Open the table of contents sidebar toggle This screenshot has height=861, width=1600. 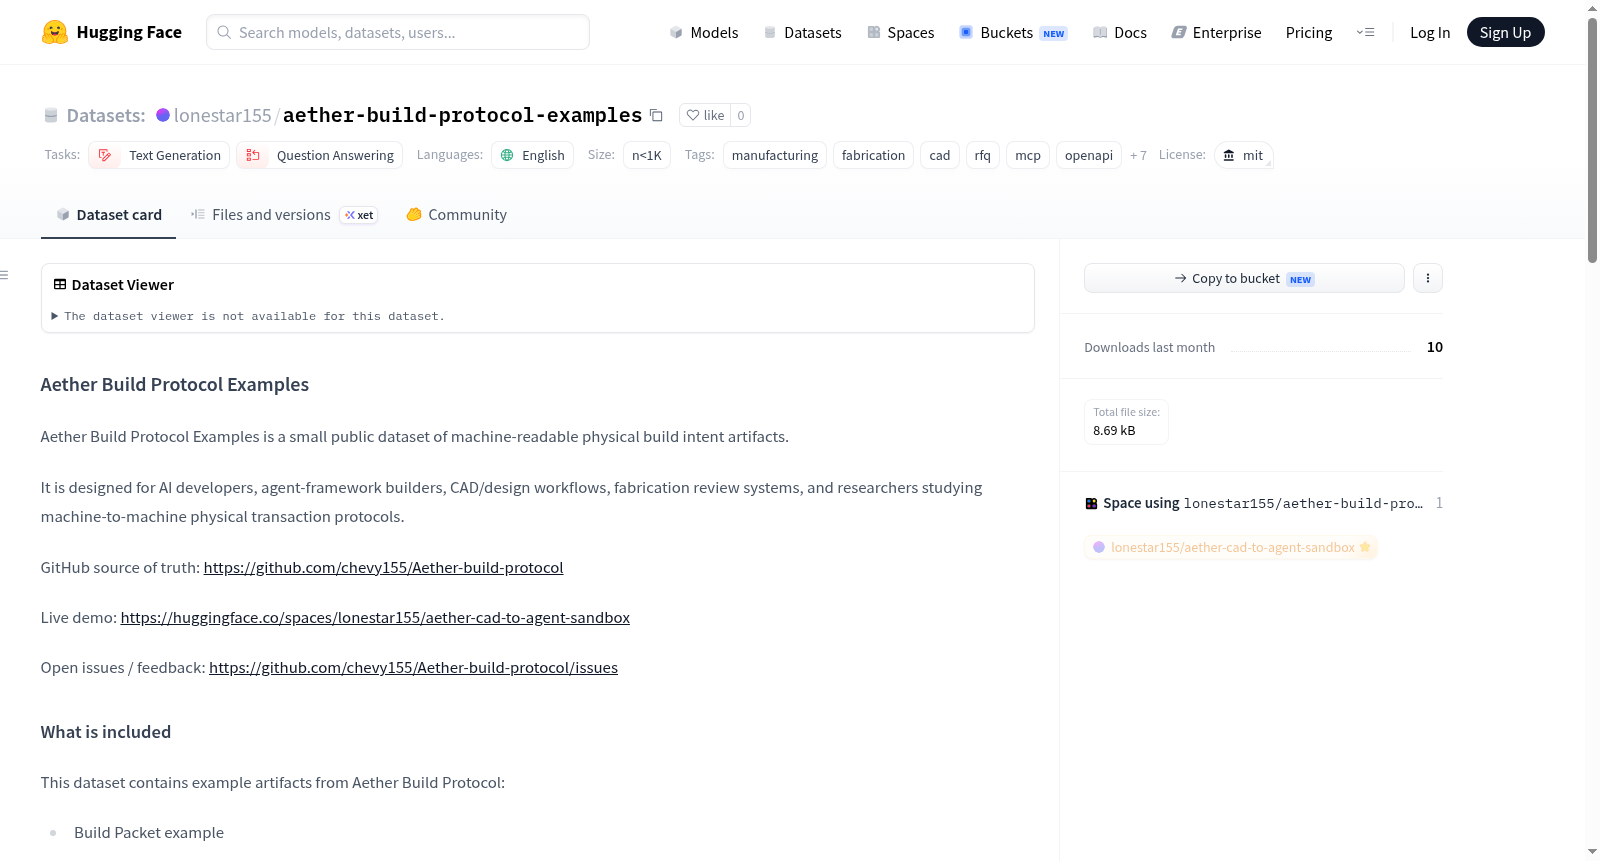click(5, 275)
